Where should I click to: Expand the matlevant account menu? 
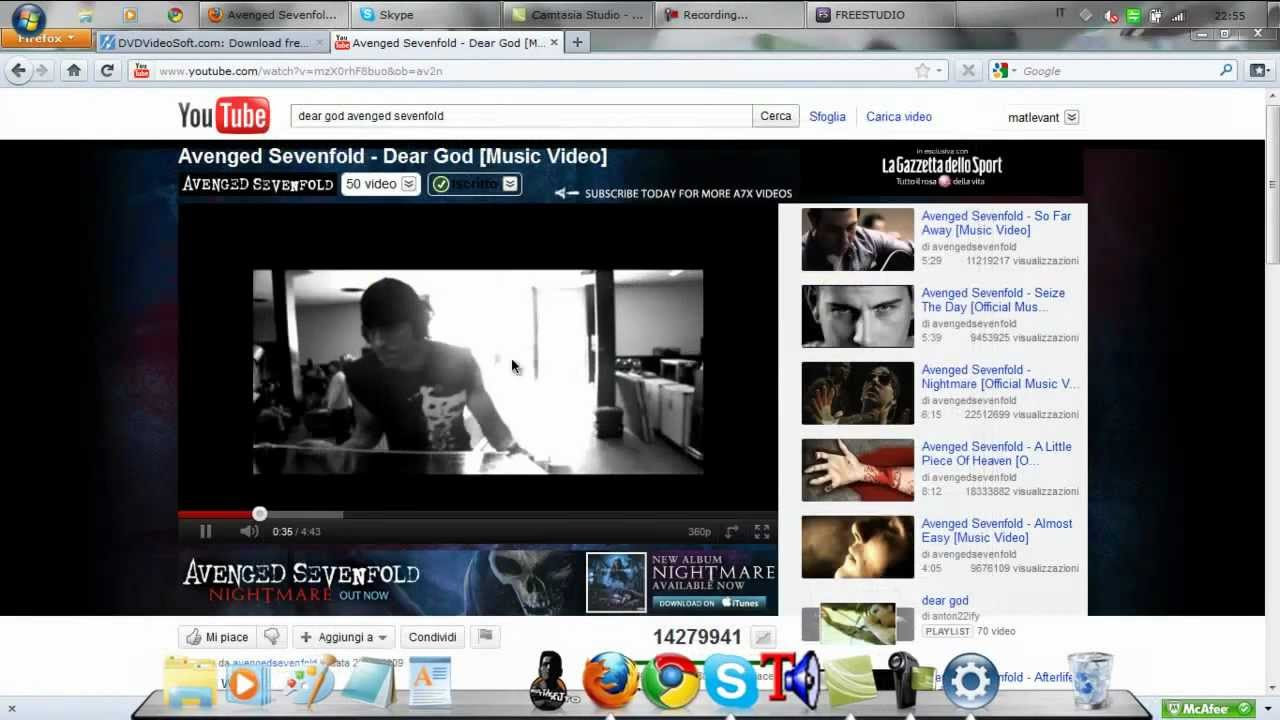point(1043,117)
